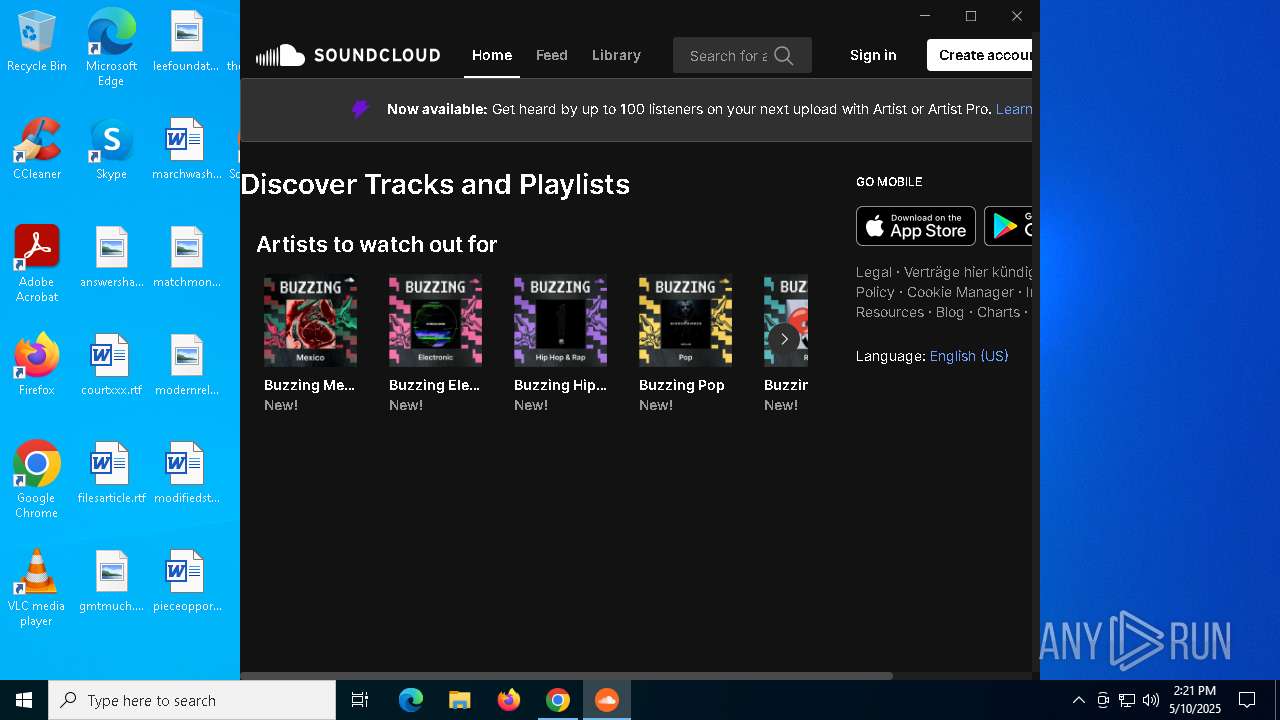This screenshot has height=720, width=1280.
Task: Click the Windows taskbar search box
Action: point(192,700)
